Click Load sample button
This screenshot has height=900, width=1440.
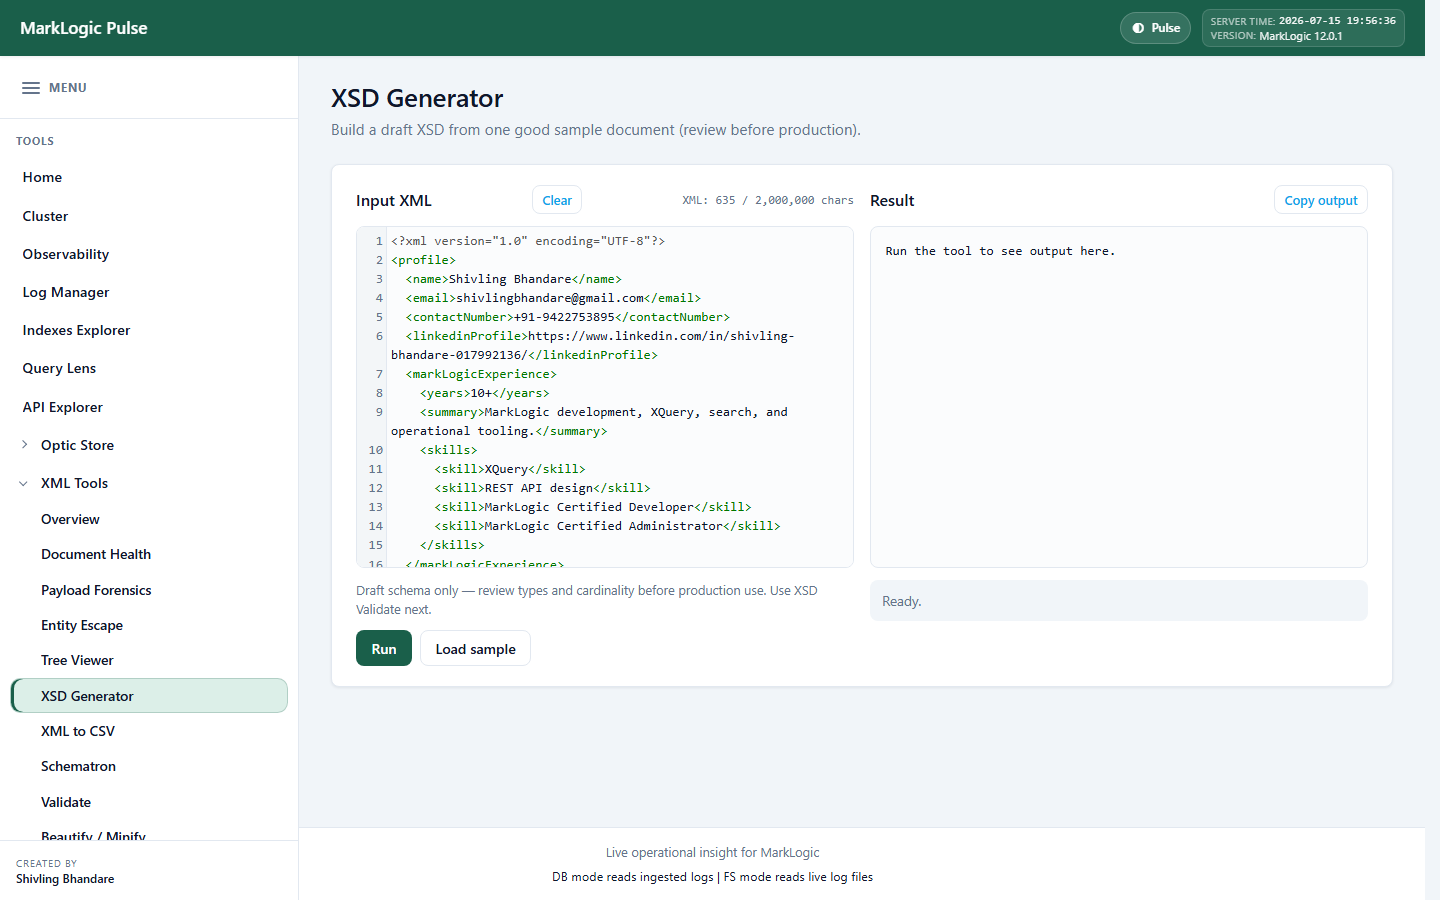pos(475,648)
